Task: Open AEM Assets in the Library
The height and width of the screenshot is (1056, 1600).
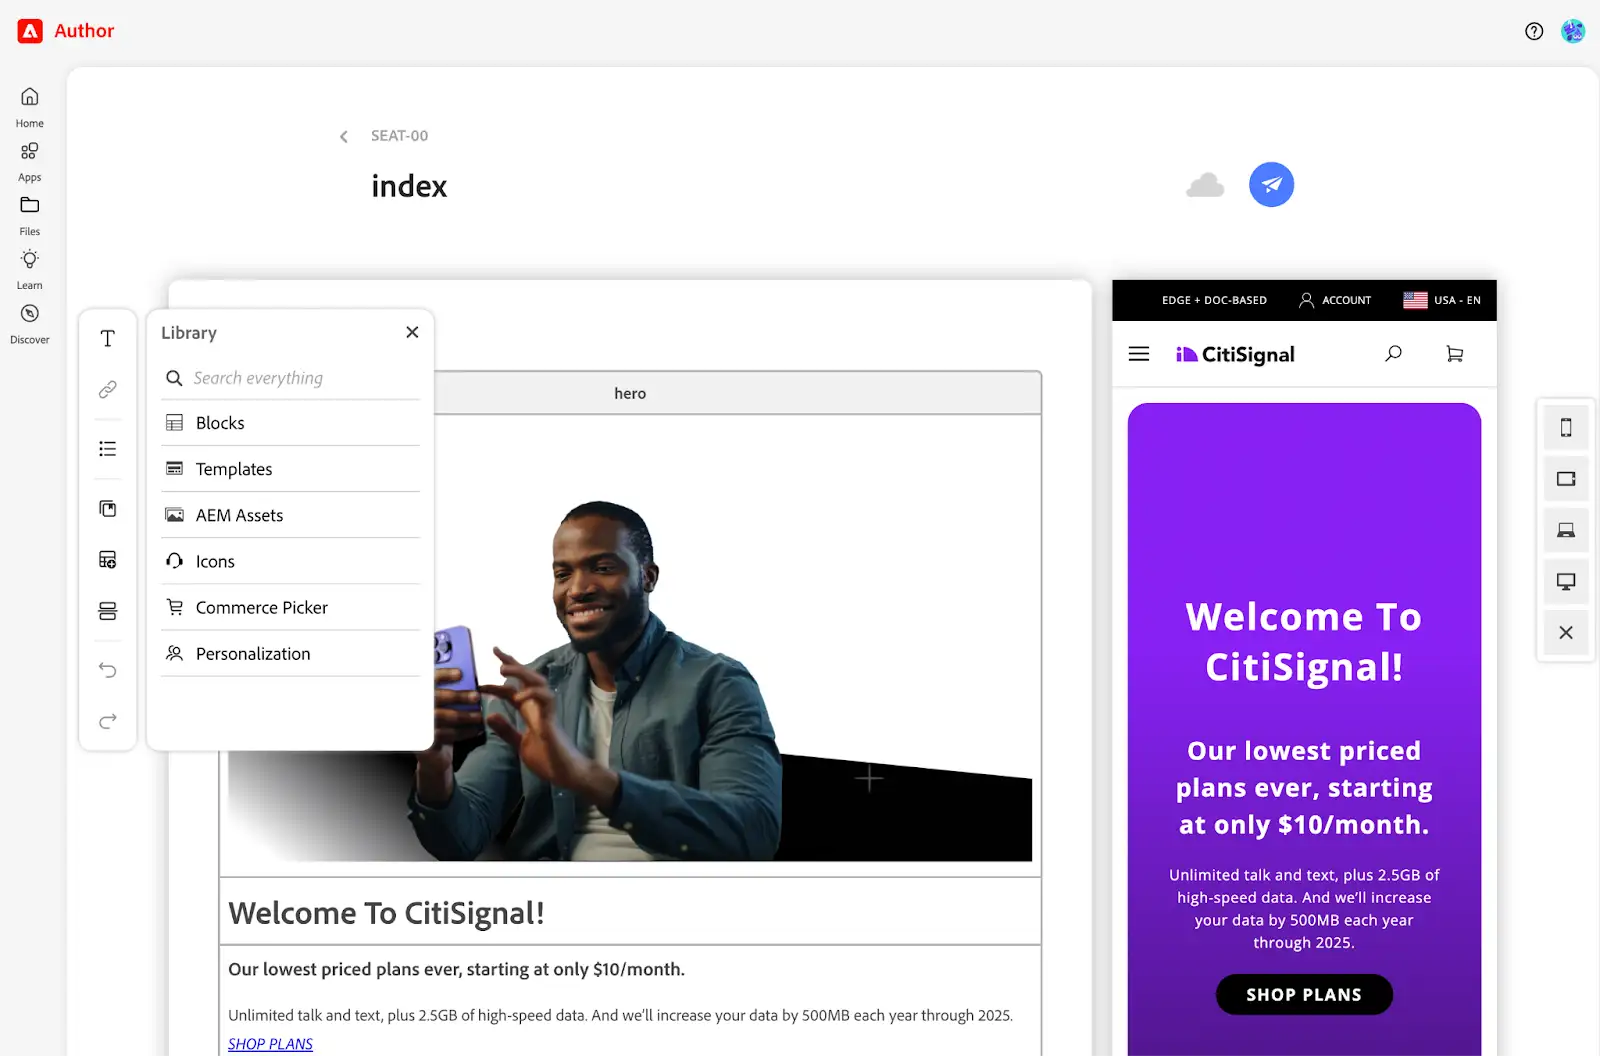Action: click(x=290, y=515)
